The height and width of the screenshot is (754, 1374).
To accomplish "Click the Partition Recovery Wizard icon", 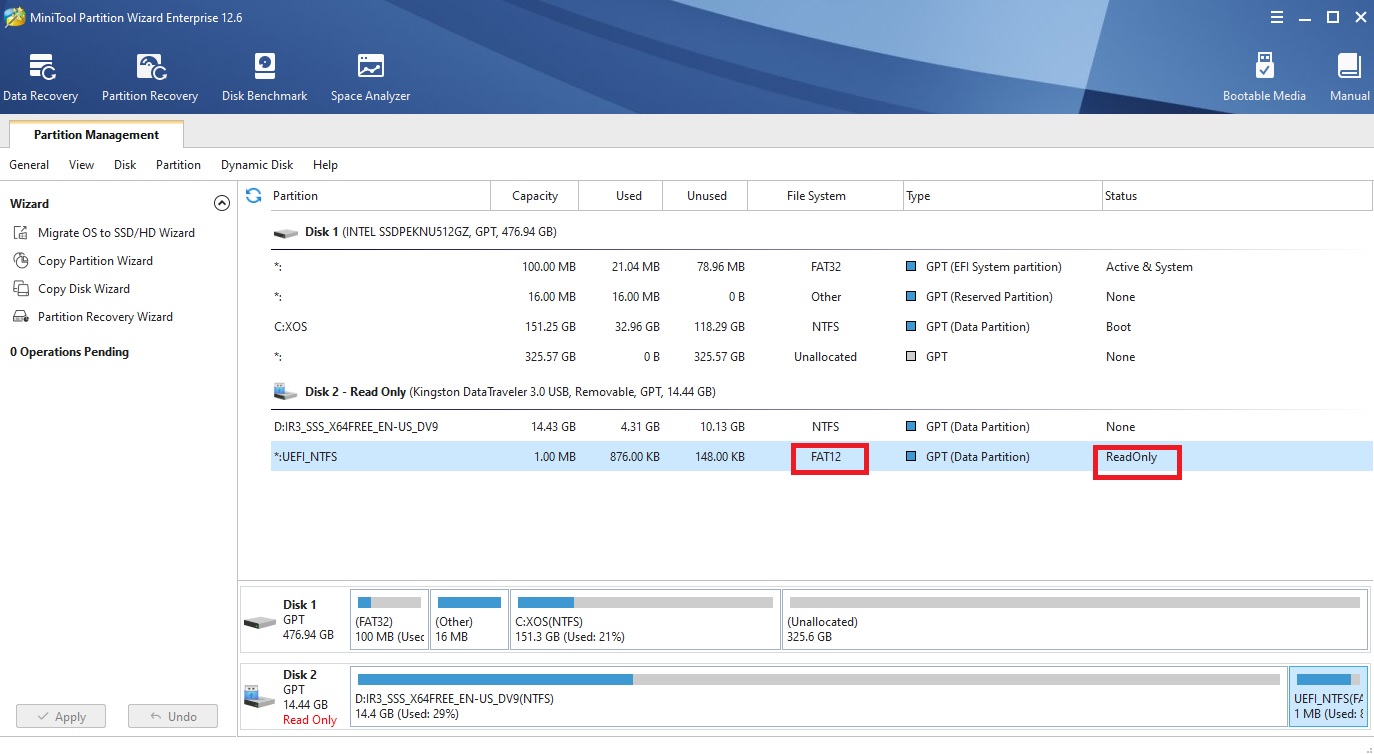I will [x=21, y=317].
